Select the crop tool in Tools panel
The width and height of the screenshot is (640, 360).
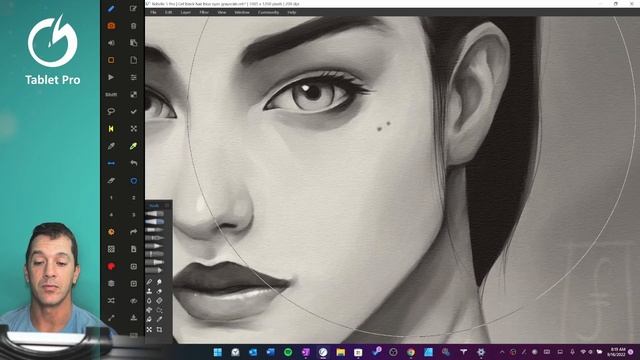point(160,329)
